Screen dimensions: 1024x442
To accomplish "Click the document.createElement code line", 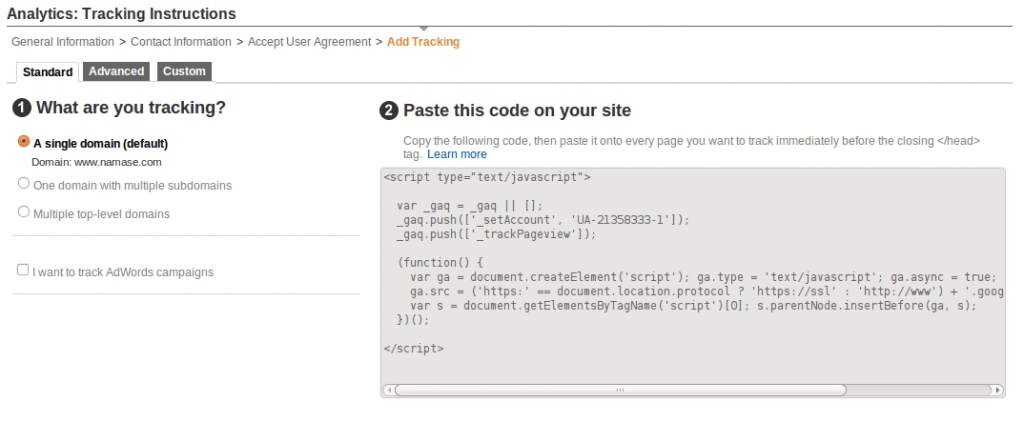I will point(704,277).
